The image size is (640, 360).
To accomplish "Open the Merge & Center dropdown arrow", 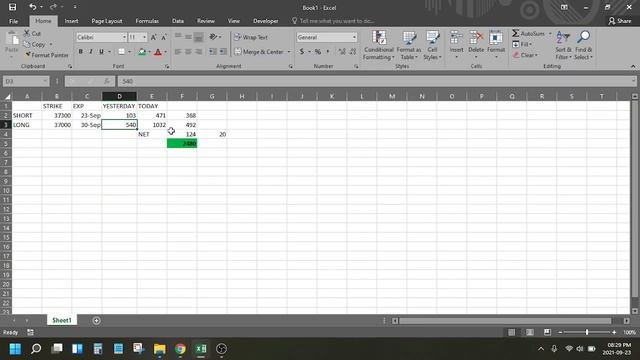I will point(289,52).
